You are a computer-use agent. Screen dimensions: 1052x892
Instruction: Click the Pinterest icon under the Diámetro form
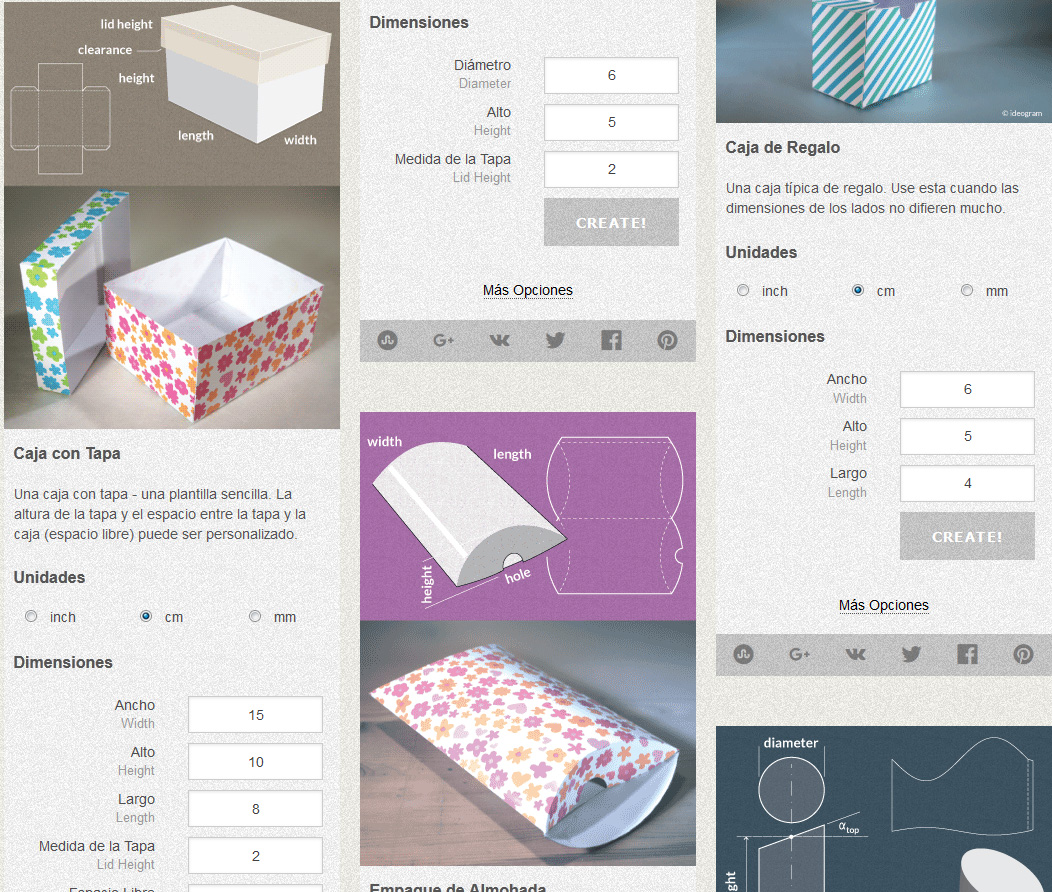667,340
